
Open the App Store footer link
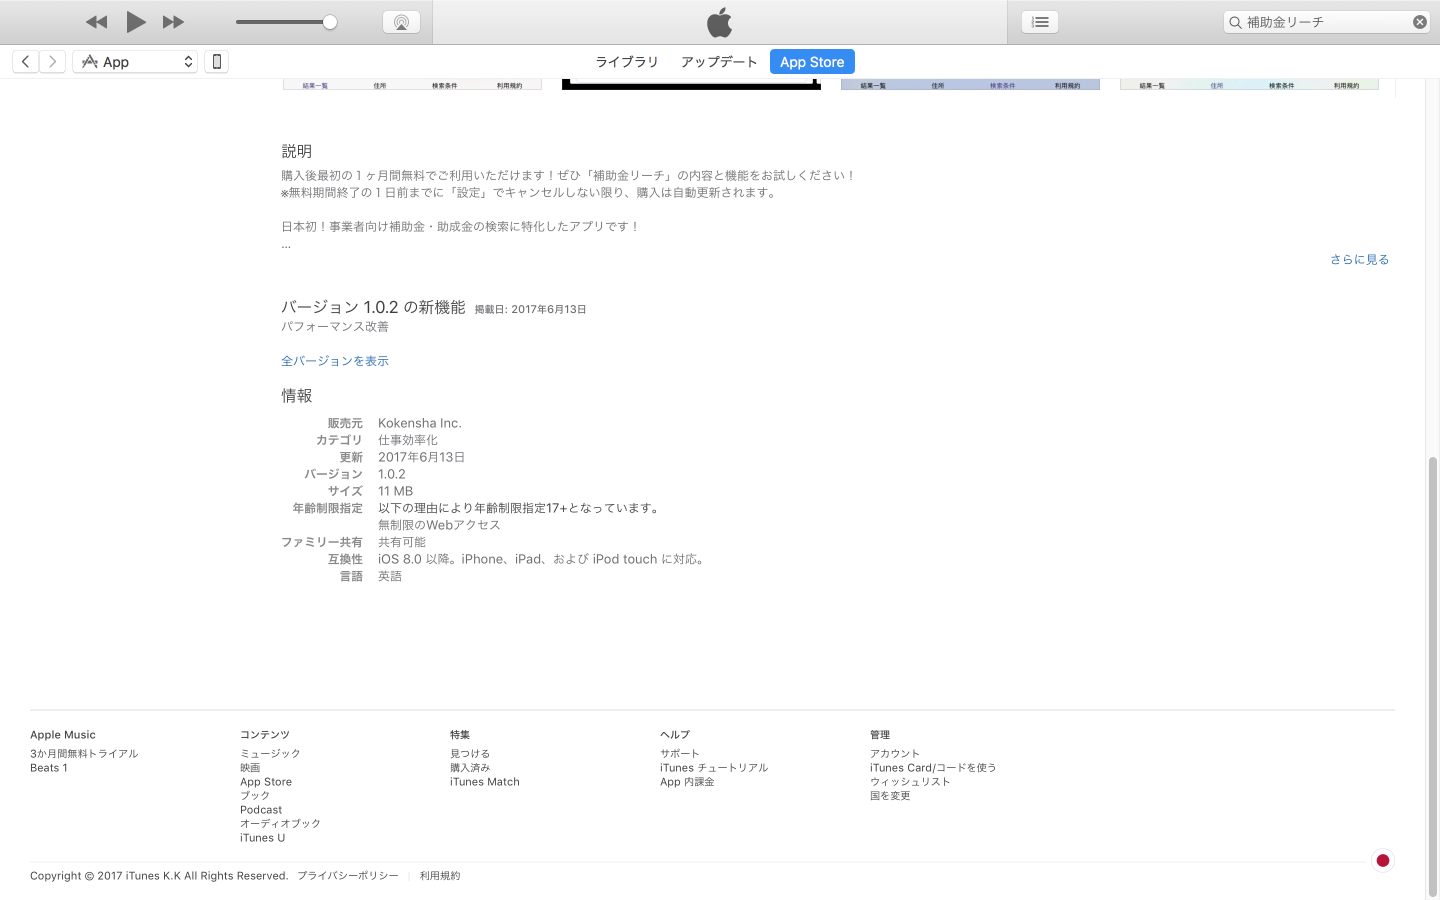266,782
